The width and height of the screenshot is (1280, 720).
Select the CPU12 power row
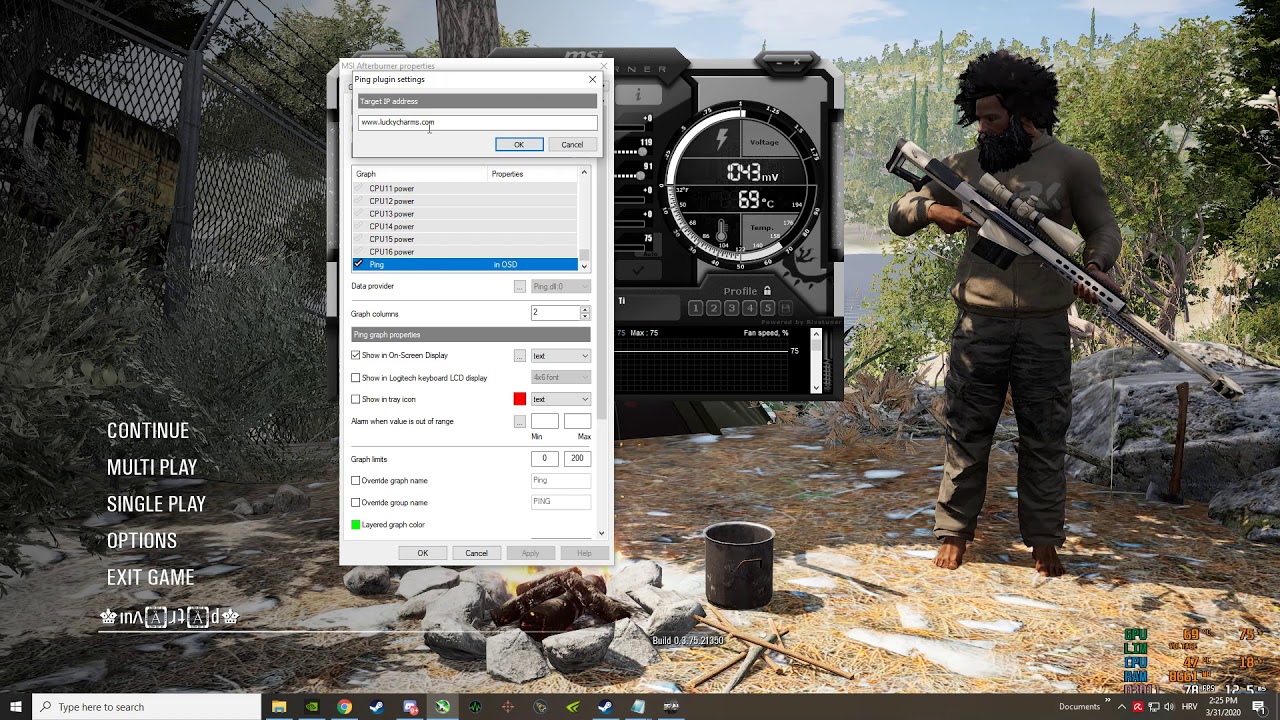point(465,201)
